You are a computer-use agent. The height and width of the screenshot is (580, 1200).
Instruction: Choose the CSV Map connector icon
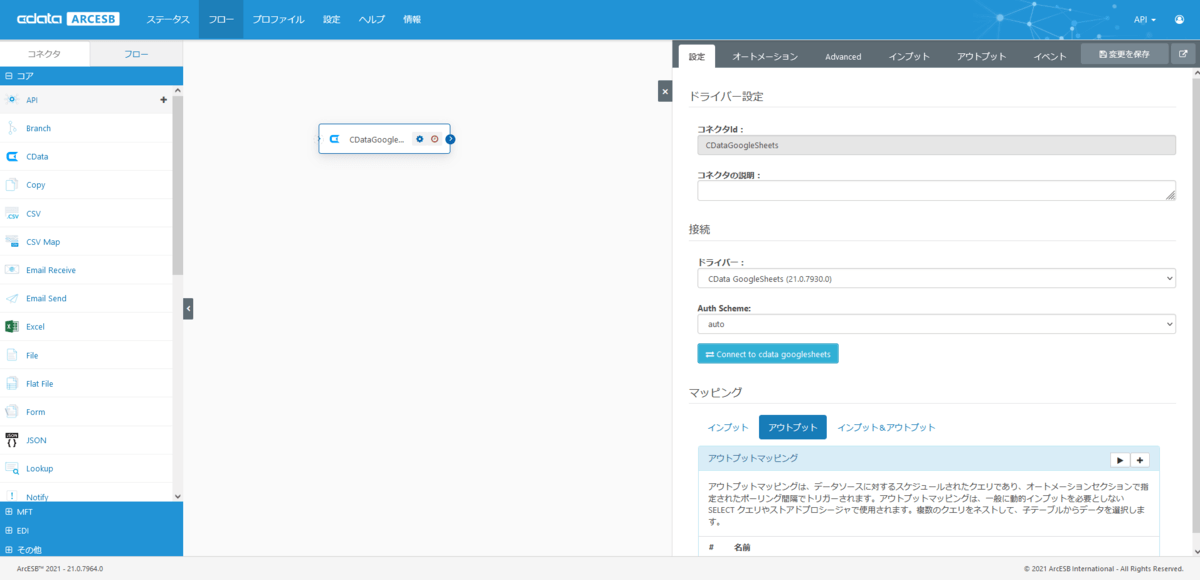tap(12, 241)
